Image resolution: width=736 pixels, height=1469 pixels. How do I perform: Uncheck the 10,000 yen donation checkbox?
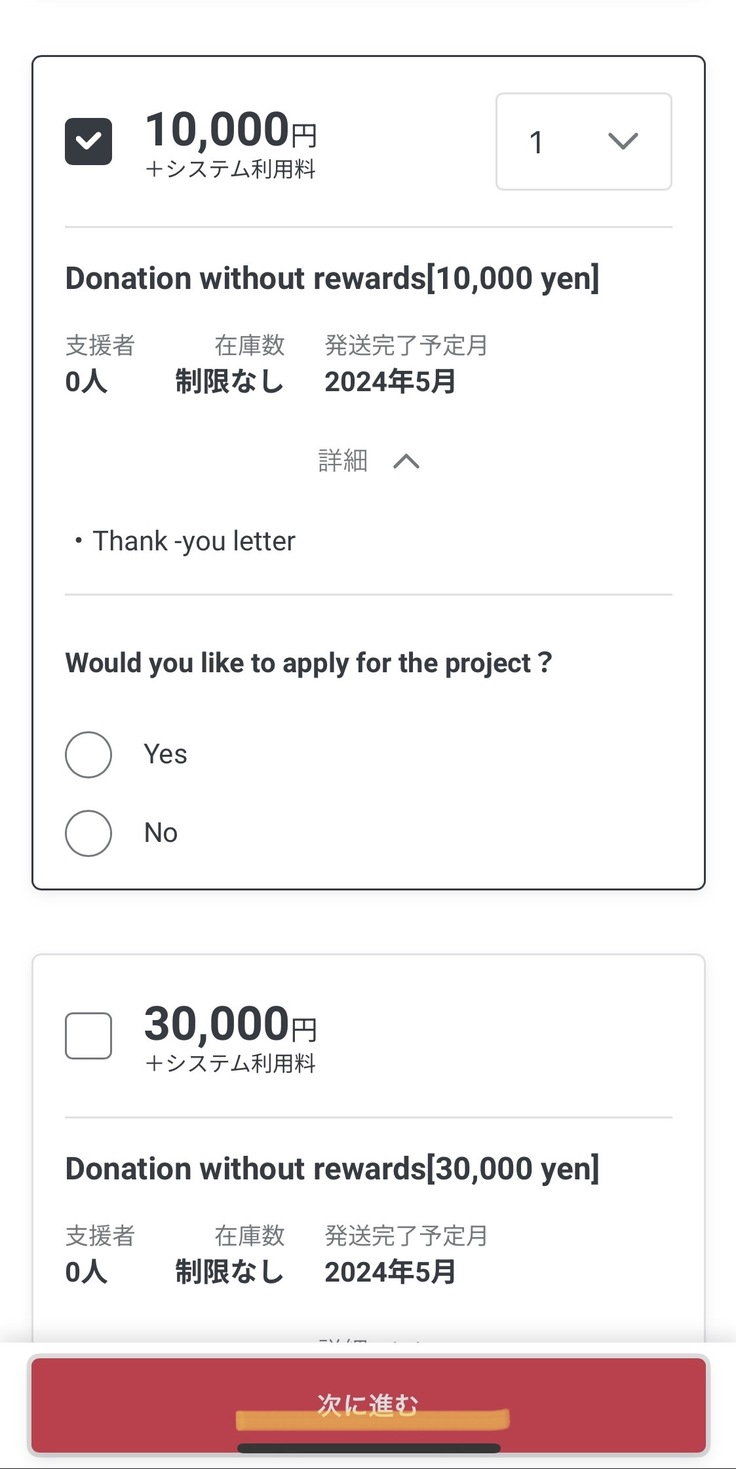(88, 142)
